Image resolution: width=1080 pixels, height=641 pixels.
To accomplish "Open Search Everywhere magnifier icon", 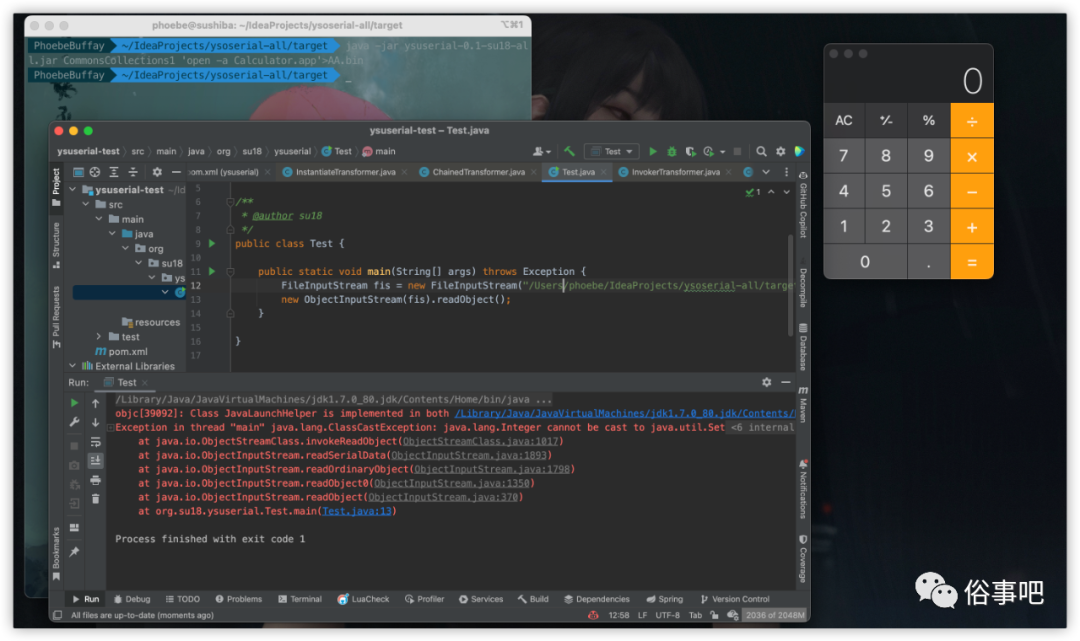I will pos(761,151).
